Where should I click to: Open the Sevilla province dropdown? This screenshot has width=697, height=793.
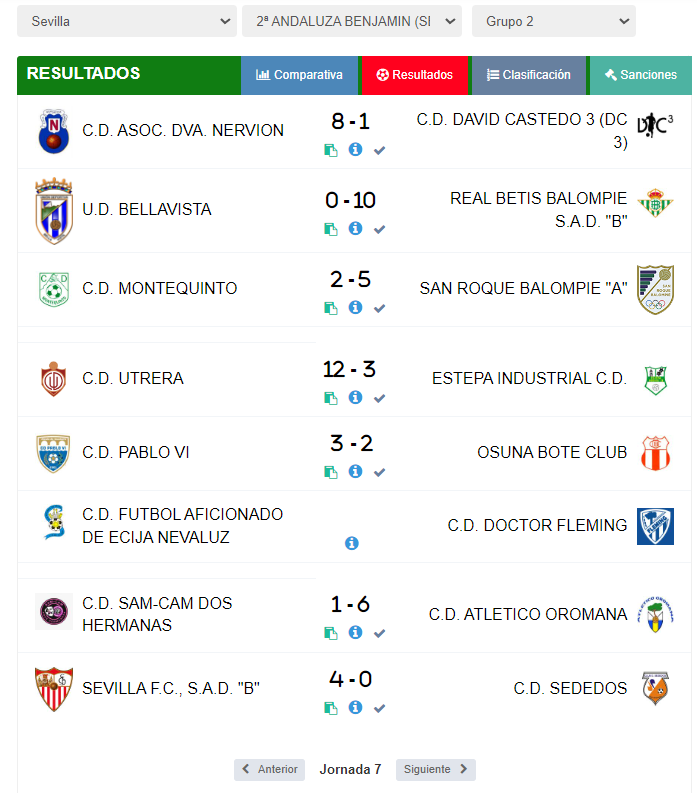click(127, 21)
